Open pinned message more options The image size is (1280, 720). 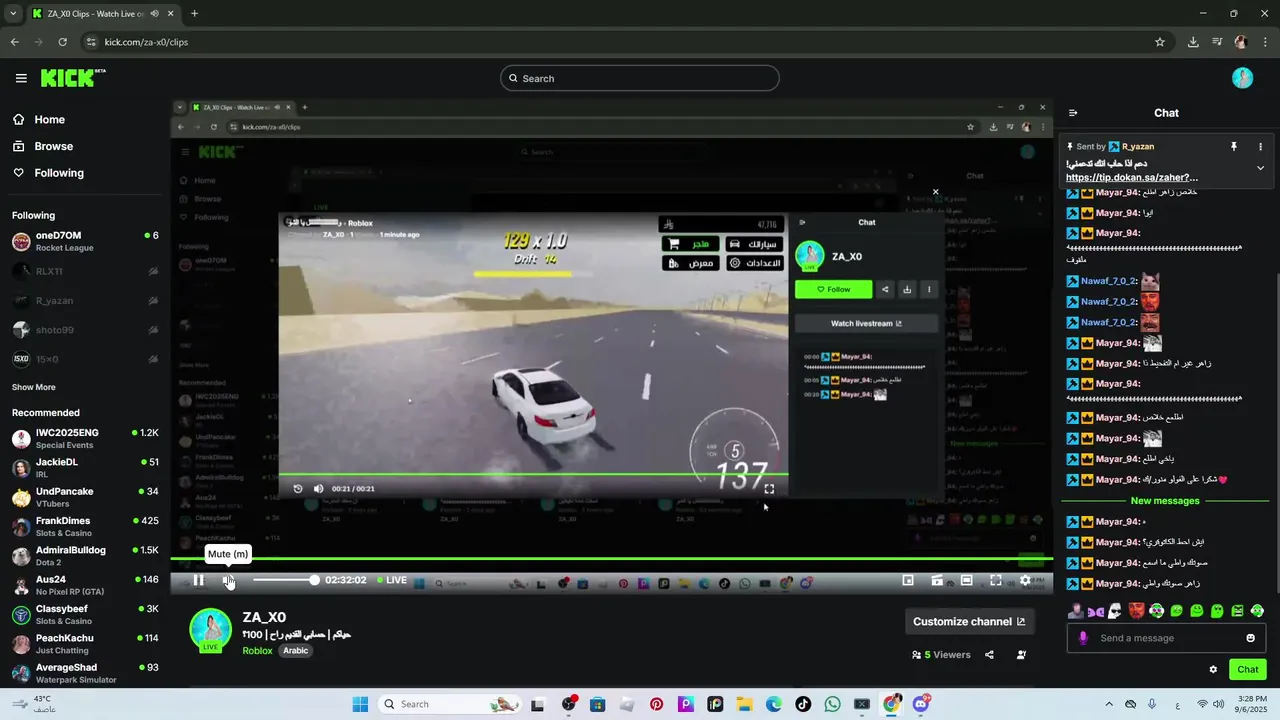[x=1260, y=146]
